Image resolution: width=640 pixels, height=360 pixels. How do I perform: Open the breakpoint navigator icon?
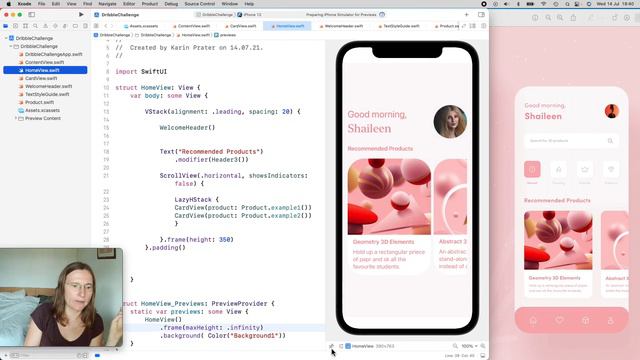point(75,26)
